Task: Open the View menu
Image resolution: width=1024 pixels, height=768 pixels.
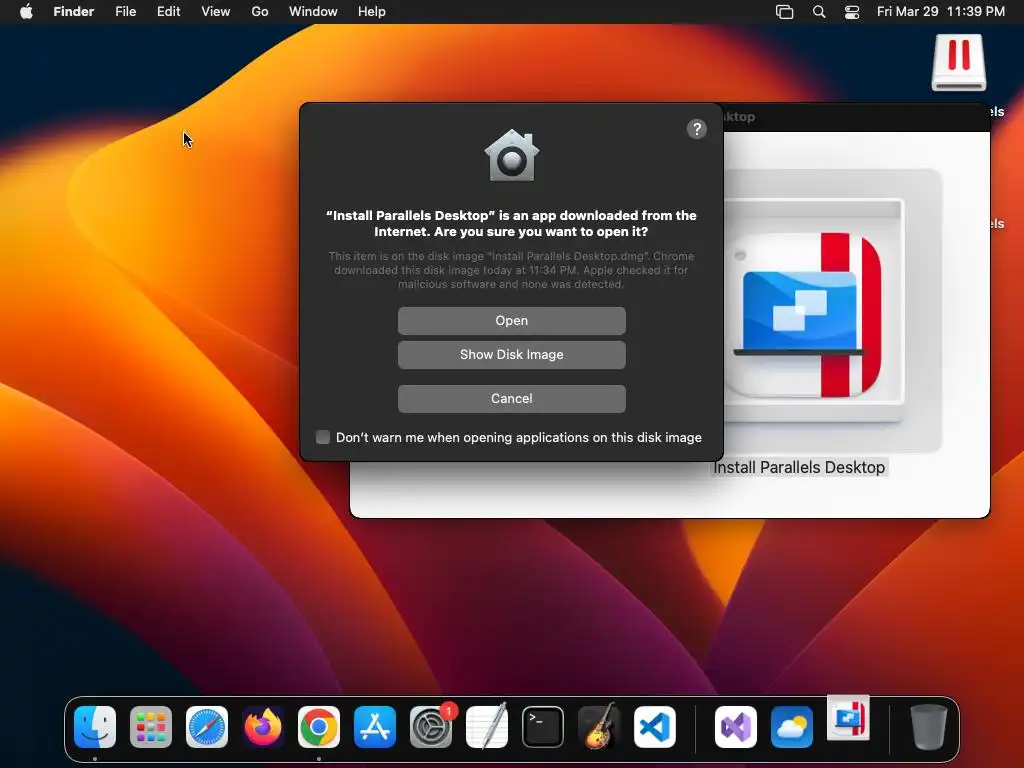Action: click(216, 12)
